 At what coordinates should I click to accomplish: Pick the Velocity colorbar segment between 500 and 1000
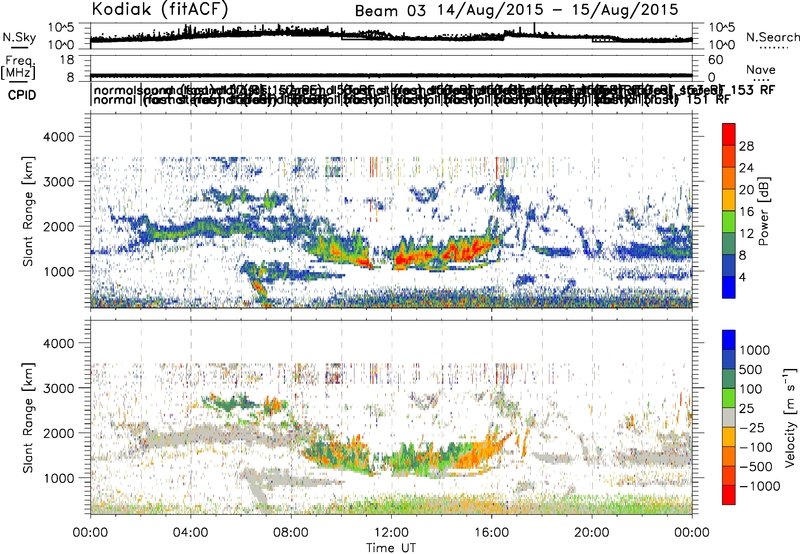(729, 360)
